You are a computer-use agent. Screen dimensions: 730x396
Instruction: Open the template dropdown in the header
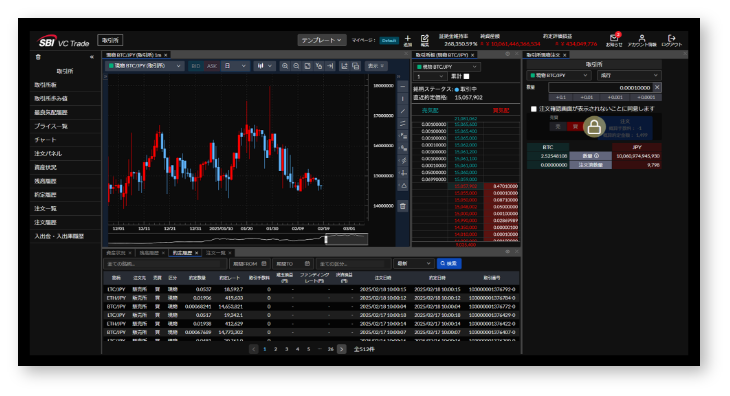click(x=322, y=40)
